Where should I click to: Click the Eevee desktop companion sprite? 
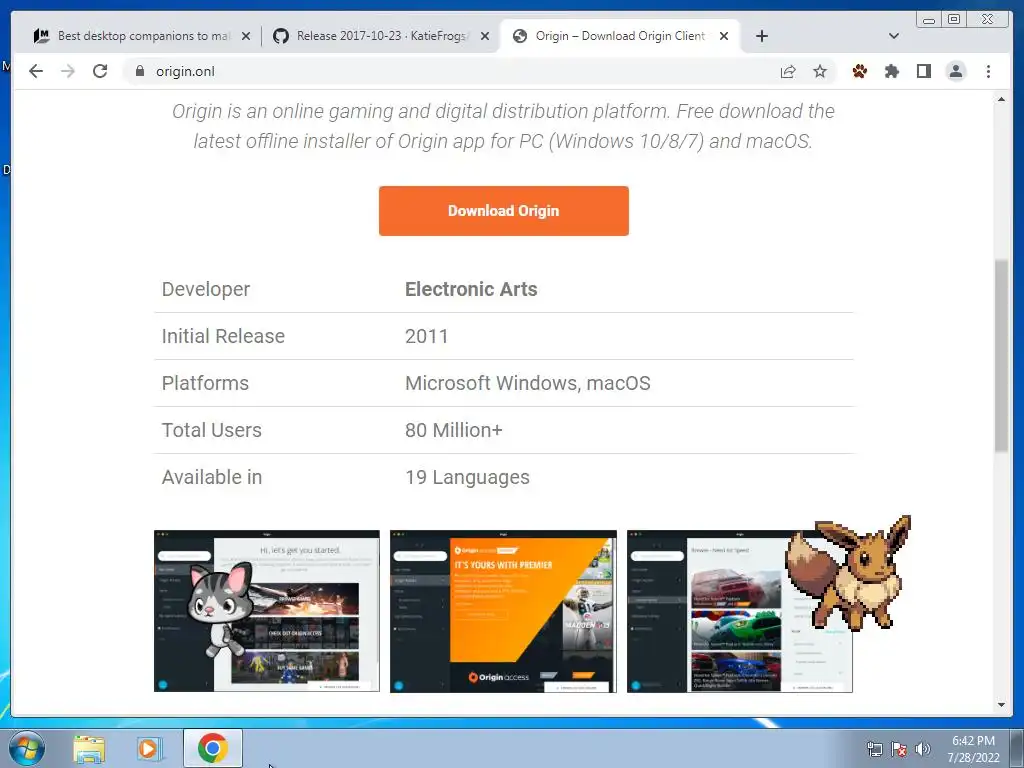click(848, 573)
